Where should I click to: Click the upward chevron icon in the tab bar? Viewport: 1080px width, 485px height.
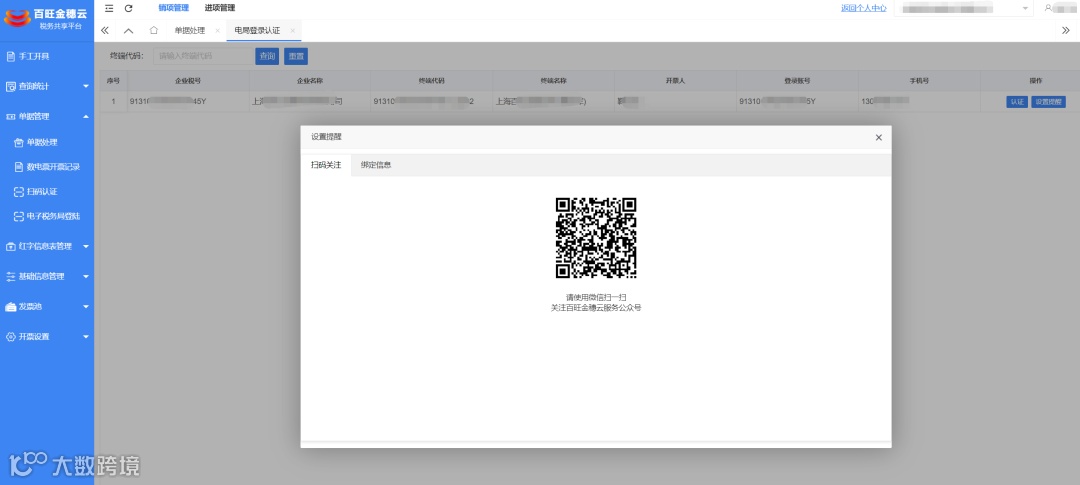tap(129, 30)
